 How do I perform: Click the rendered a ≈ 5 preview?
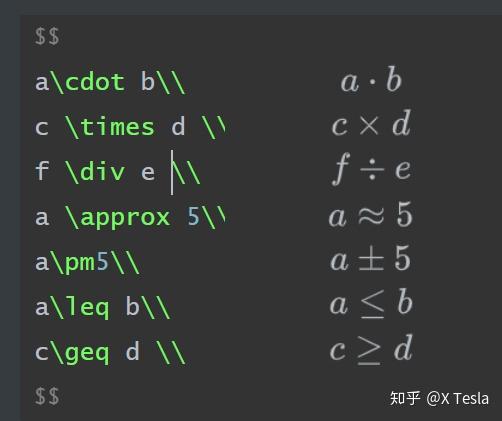(371, 215)
